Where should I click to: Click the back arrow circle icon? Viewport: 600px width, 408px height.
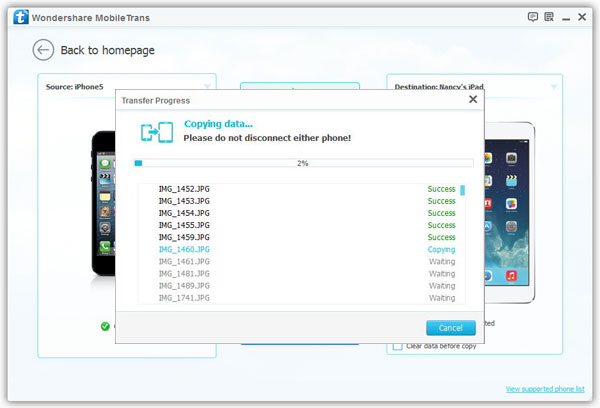coord(43,50)
